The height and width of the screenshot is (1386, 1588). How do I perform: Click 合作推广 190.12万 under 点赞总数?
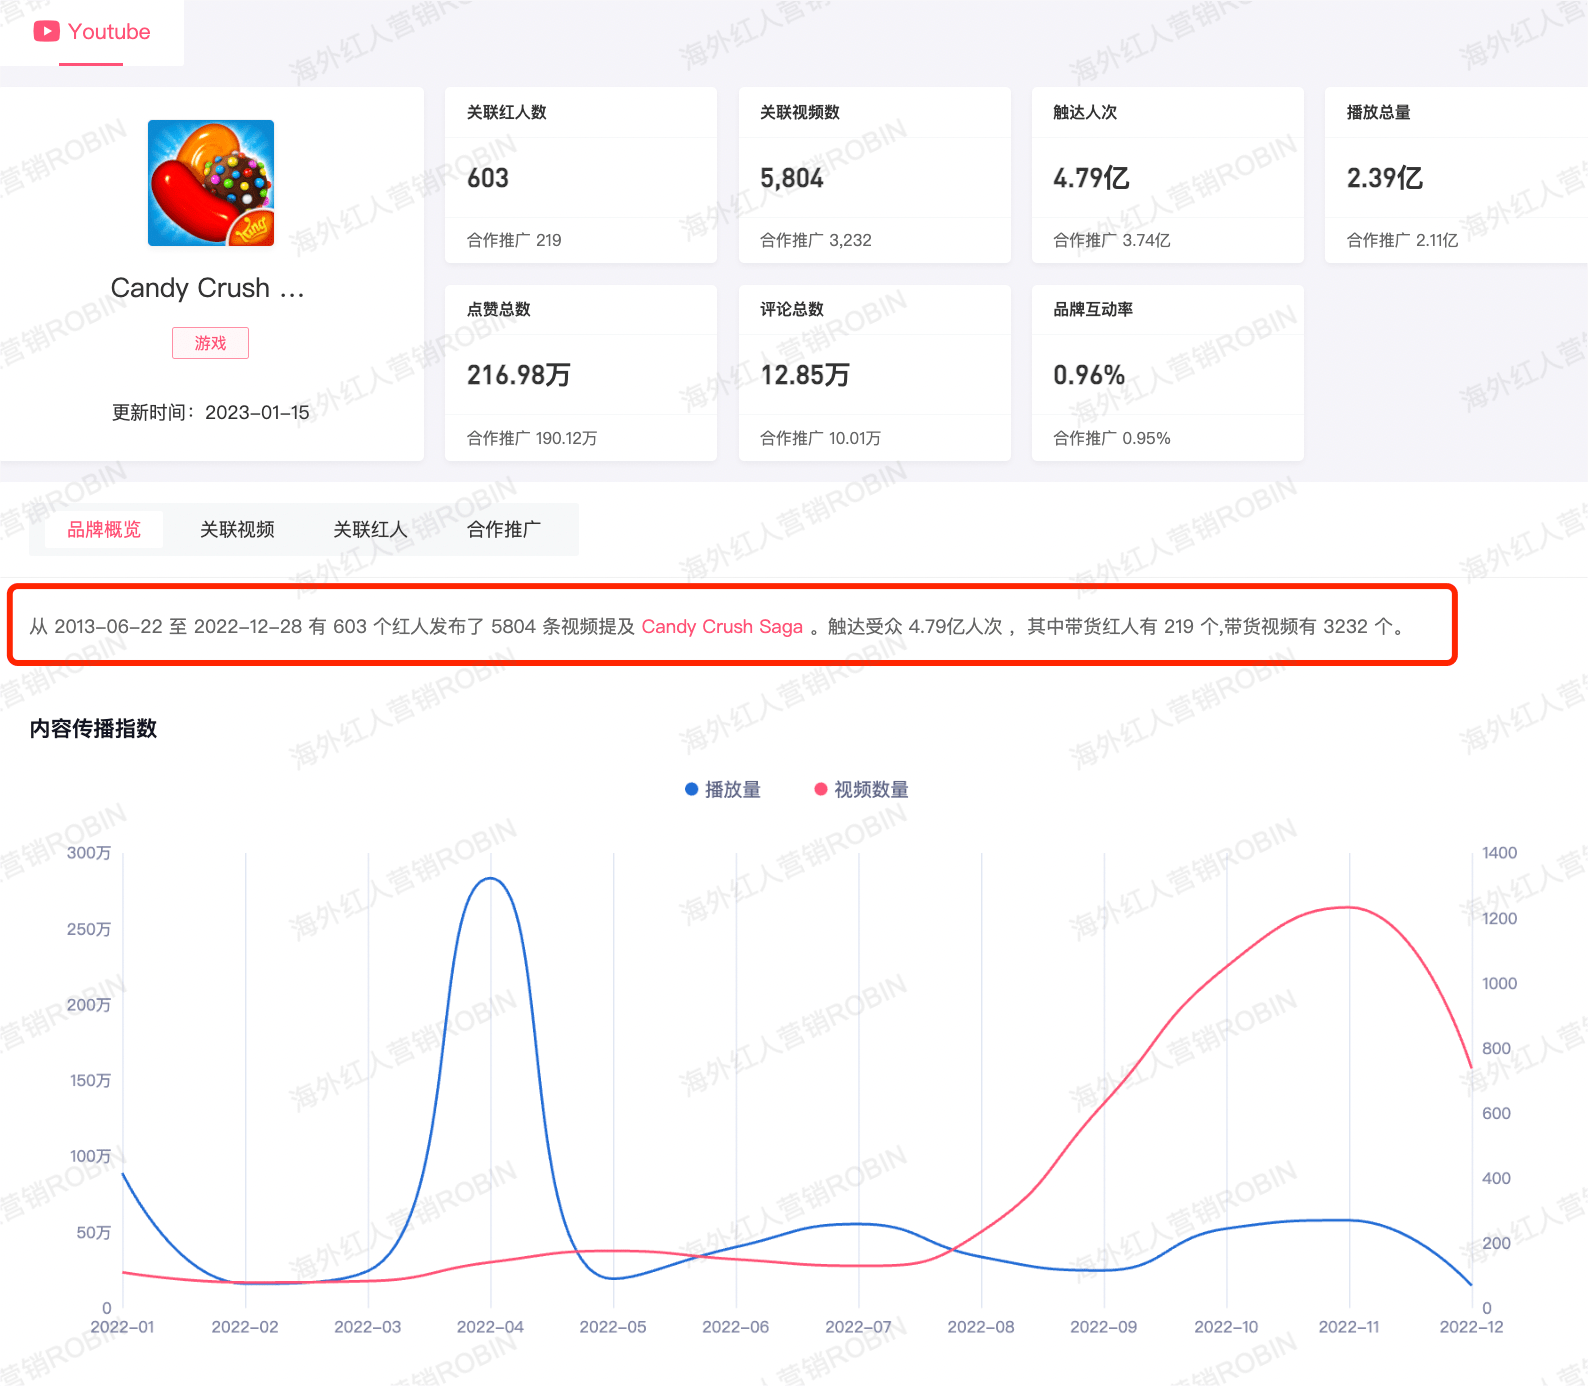[x=532, y=438]
